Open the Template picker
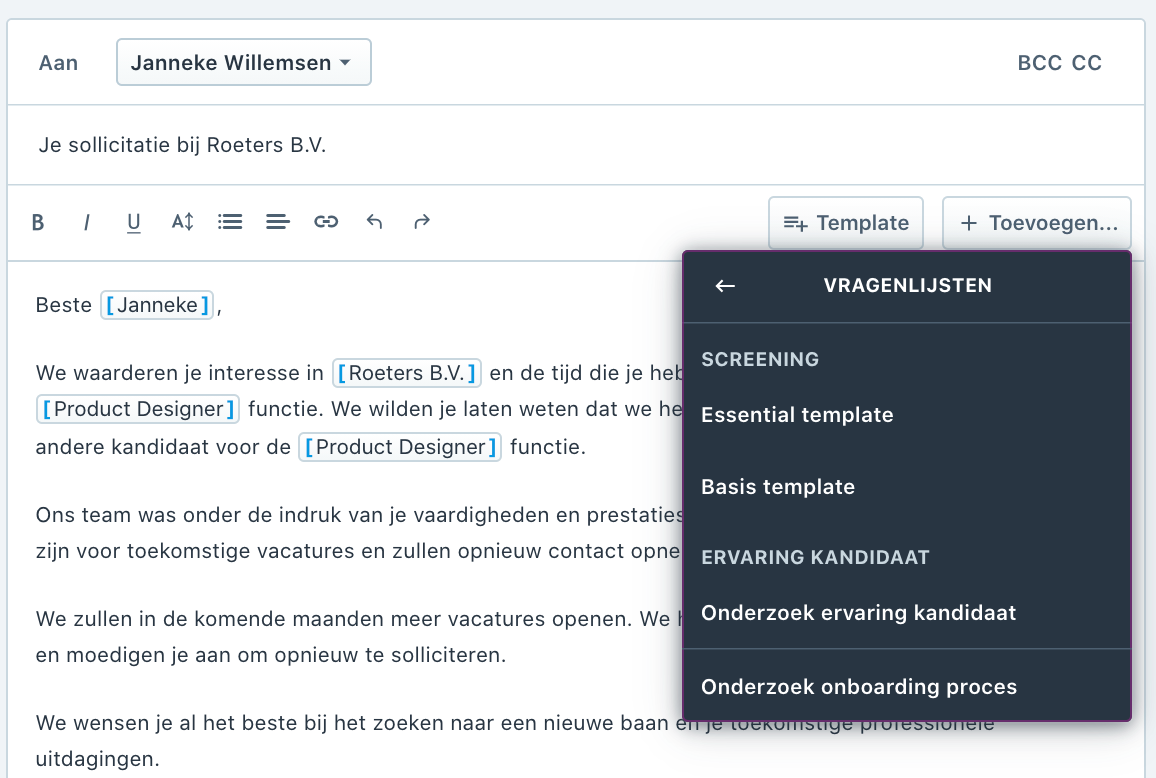This screenshot has width=1156, height=778. pos(845,222)
